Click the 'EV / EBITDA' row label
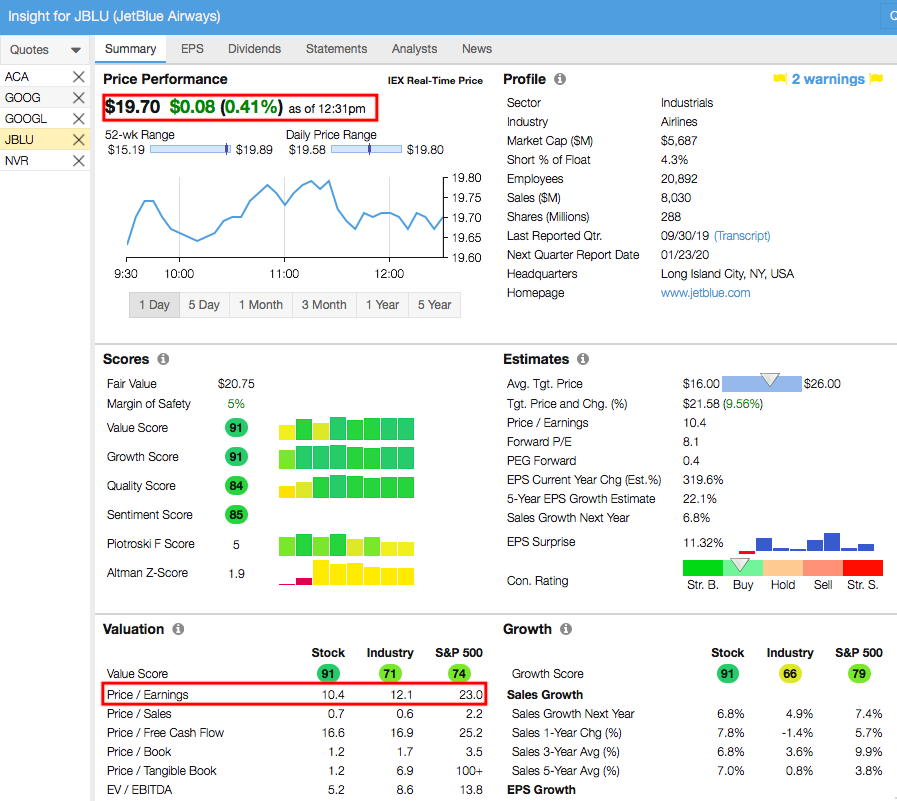Viewport: 897px width, 801px height. 139,790
